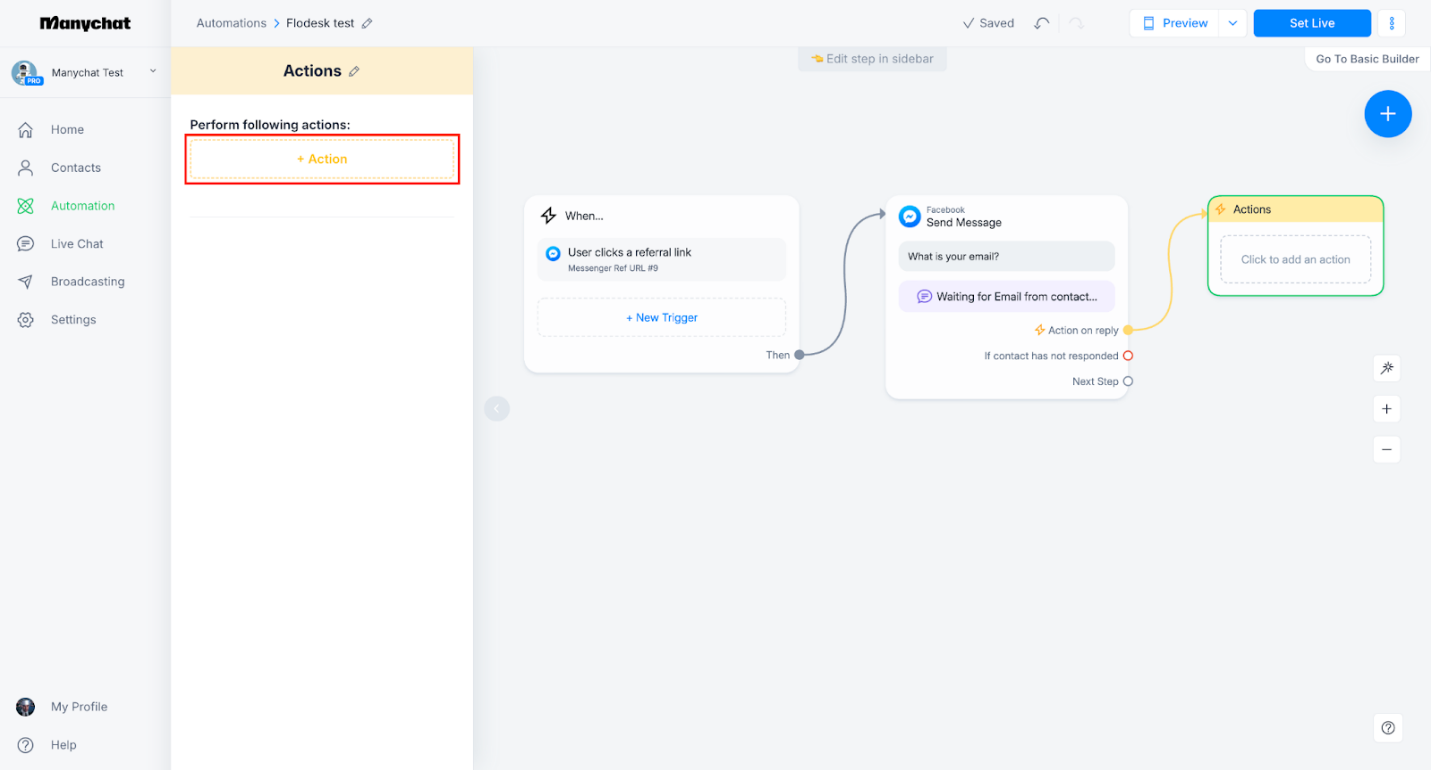Image resolution: width=1431 pixels, height=770 pixels.
Task: Click the Undo arrow
Action: (1042, 23)
